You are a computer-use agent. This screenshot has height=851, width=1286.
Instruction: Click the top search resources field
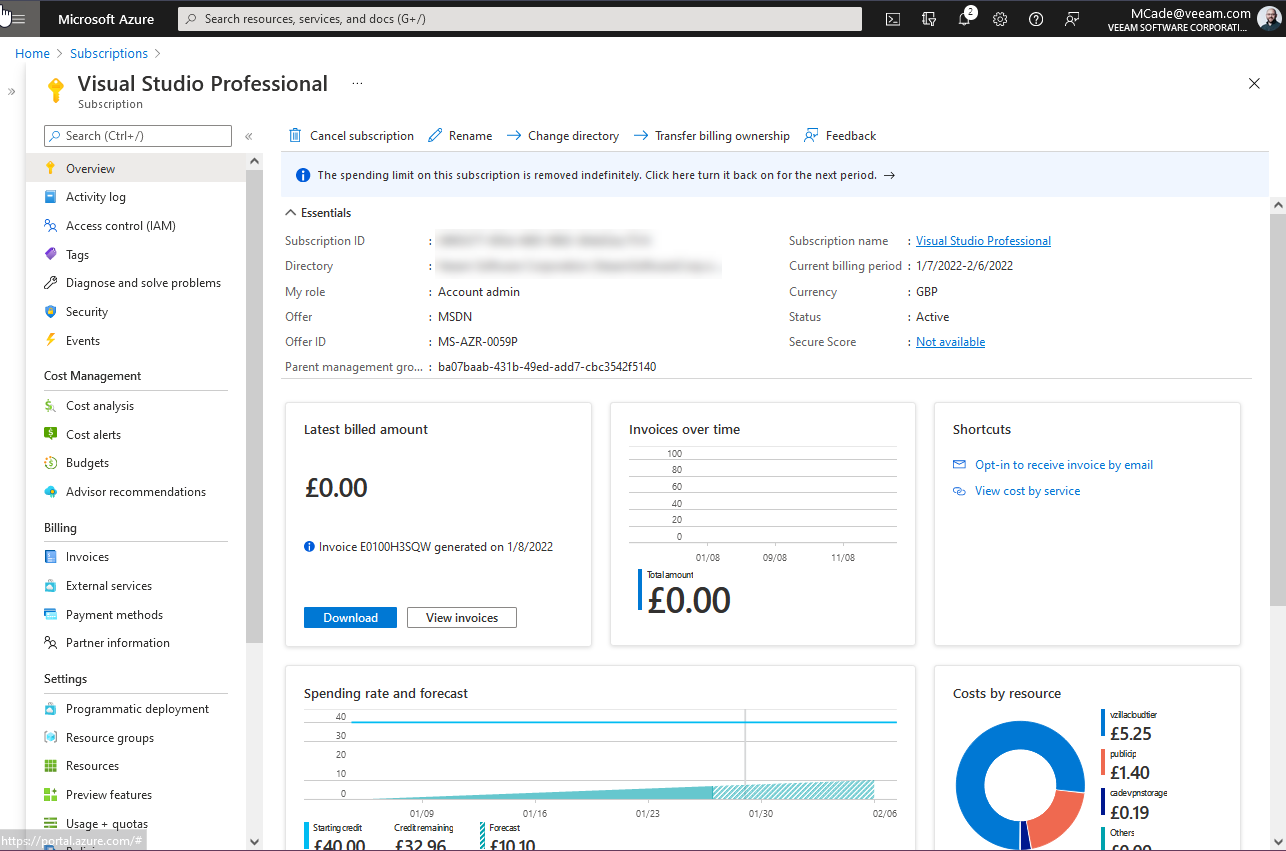(520, 19)
